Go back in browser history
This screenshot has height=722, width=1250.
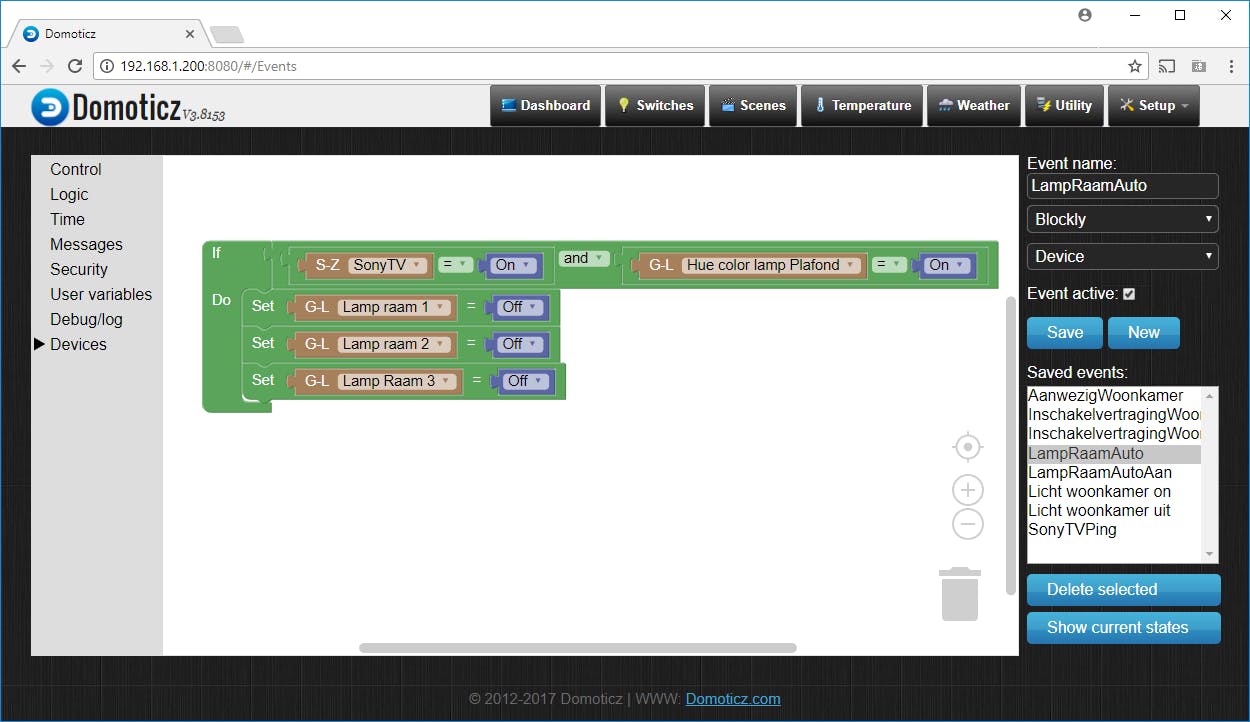coord(19,66)
